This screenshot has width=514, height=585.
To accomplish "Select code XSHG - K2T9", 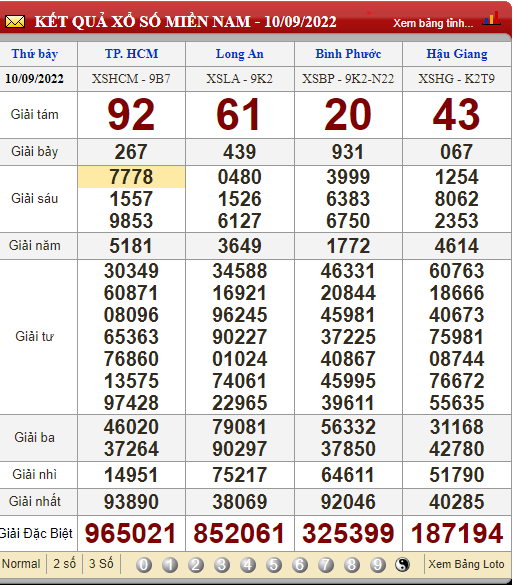I will [457, 79].
